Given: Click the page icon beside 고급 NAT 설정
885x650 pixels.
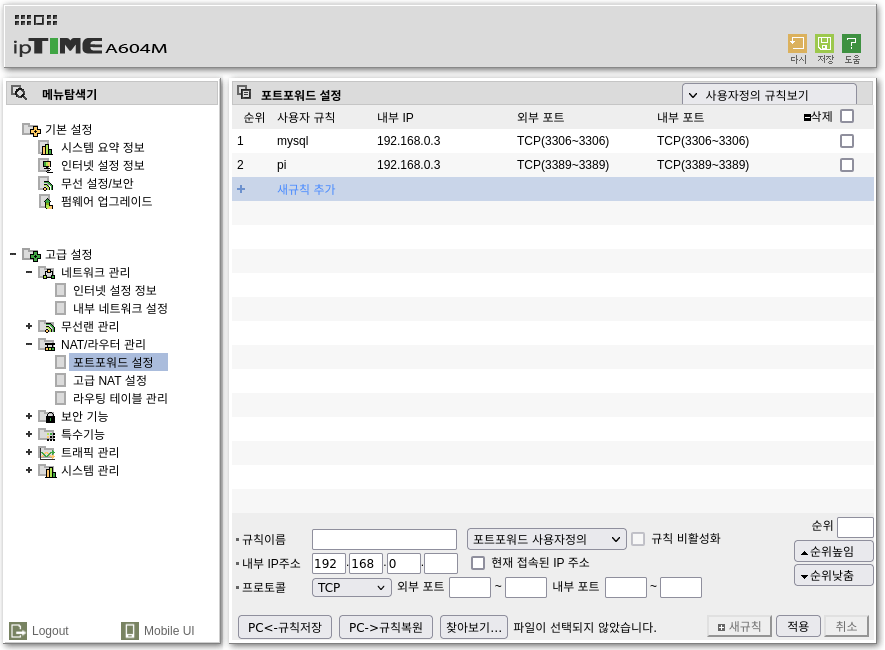Looking at the screenshot, I should (x=60, y=380).
